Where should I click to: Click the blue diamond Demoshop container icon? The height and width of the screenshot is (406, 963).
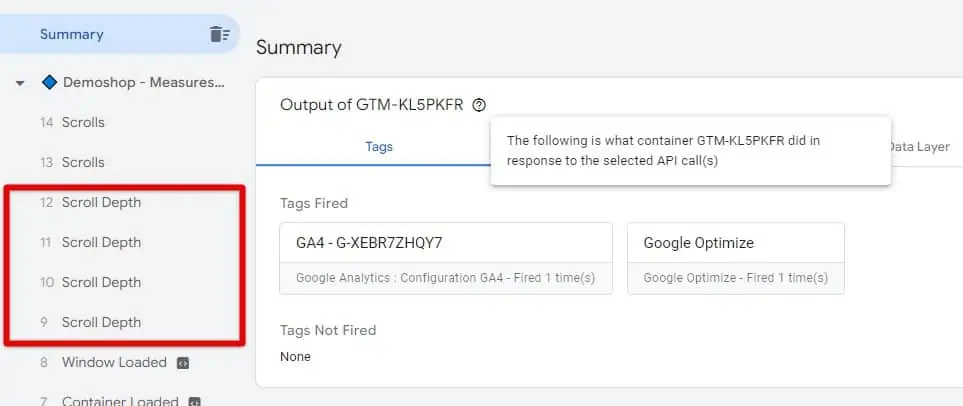[49, 82]
